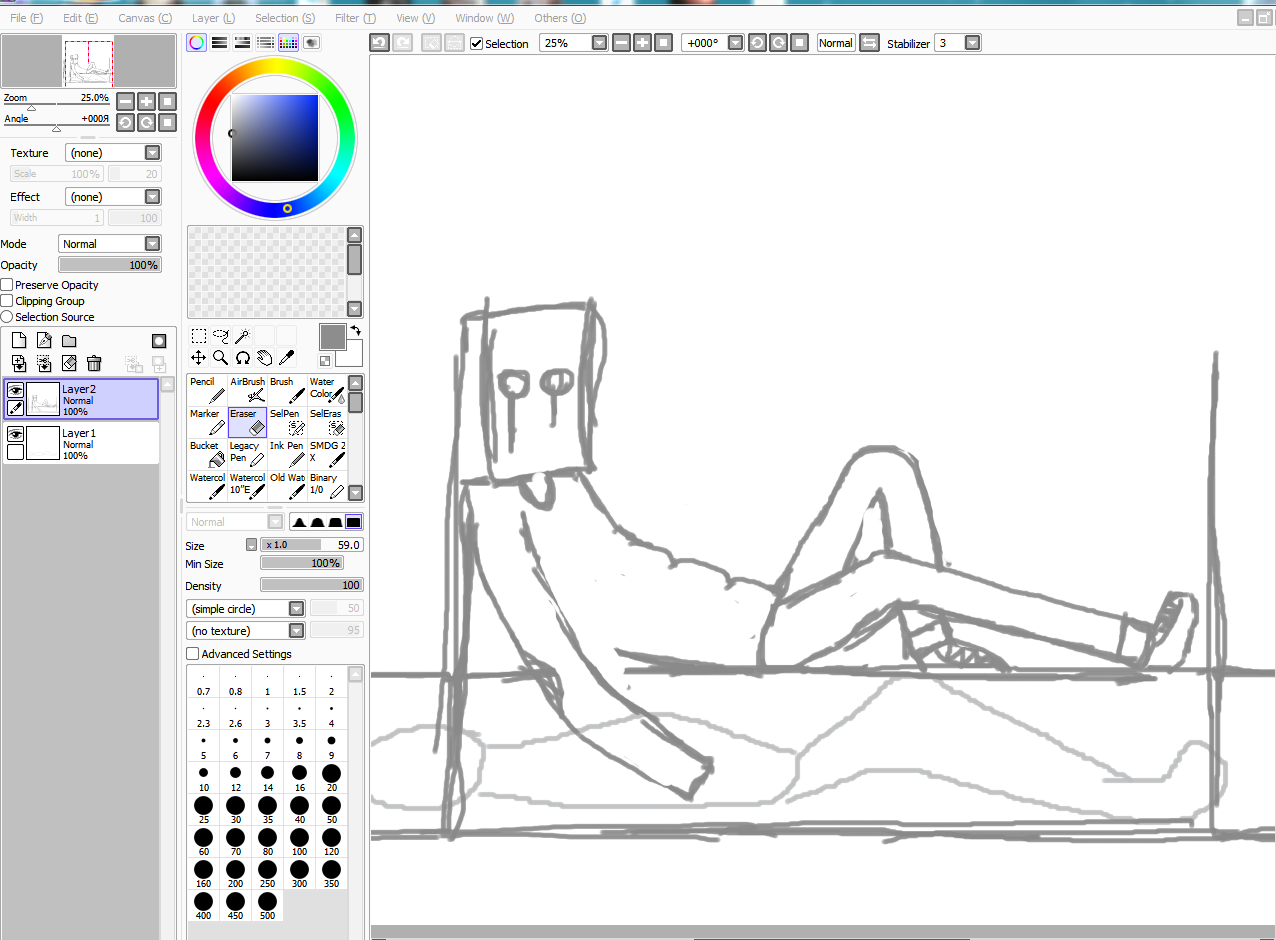This screenshot has width=1276, height=940.
Task: Pick the Bucket fill tool
Action: pyautogui.click(x=207, y=453)
